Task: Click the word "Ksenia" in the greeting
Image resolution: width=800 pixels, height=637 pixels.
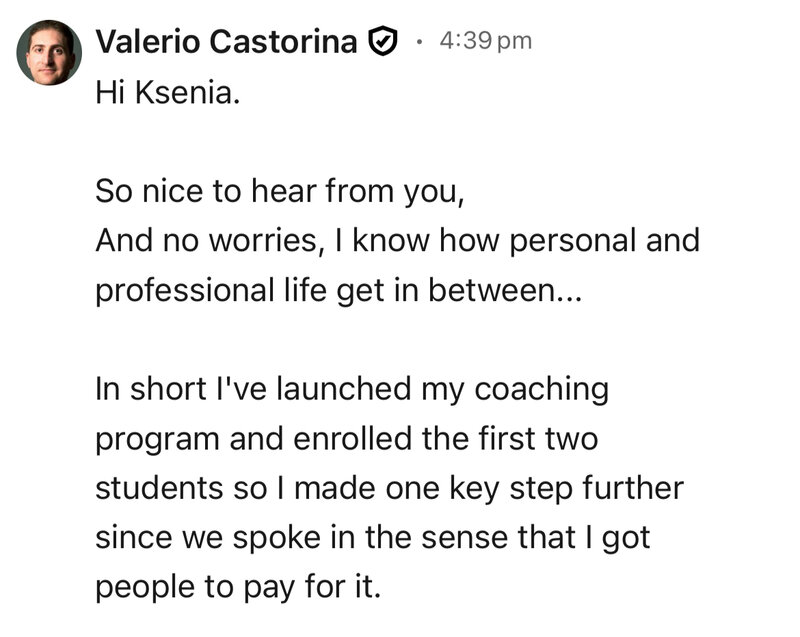Action: pos(183,93)
